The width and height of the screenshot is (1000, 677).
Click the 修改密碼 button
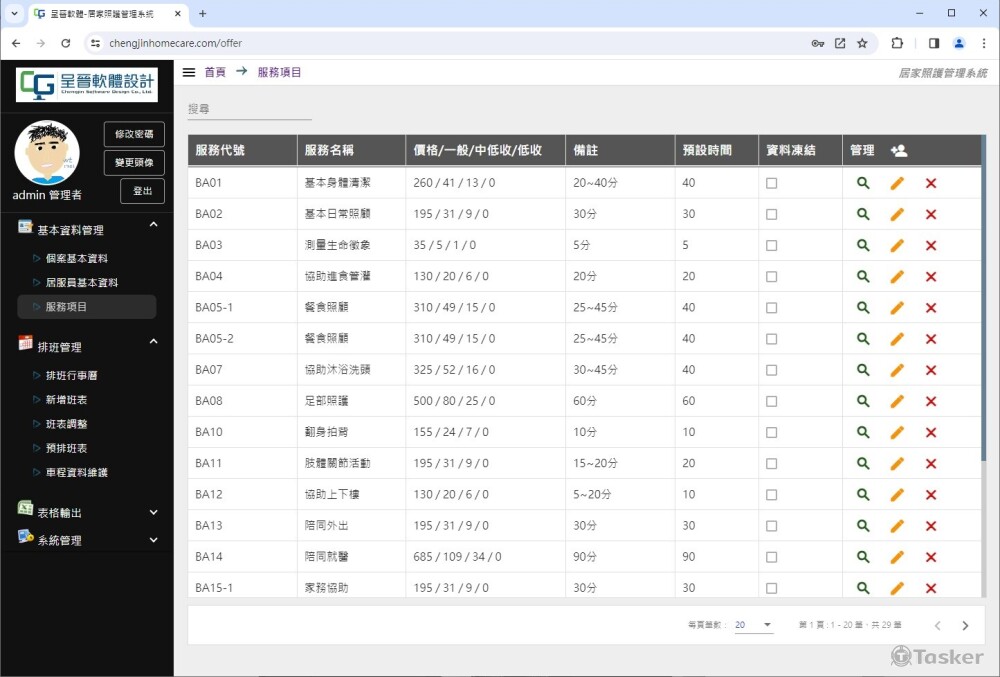(134, 134)
